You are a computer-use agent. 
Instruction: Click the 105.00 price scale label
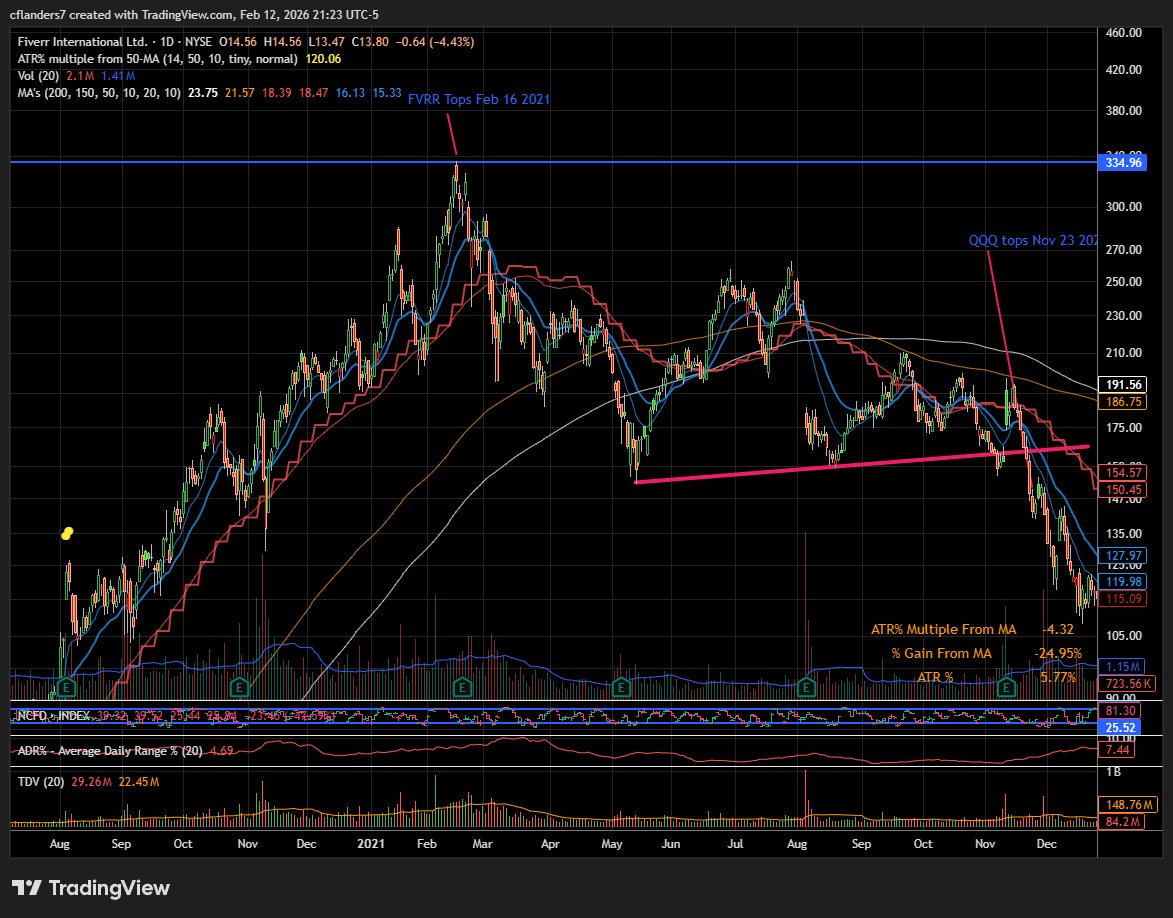[x=1124, y=635]
